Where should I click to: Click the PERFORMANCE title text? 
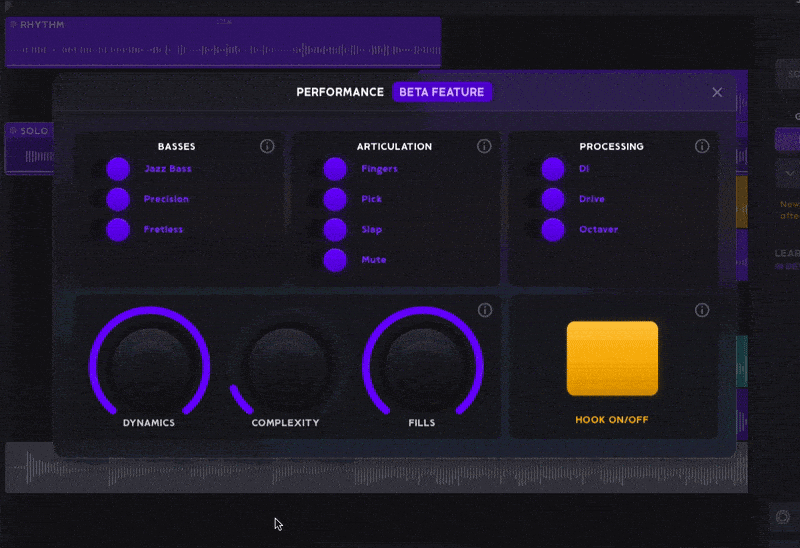point(340,92)
